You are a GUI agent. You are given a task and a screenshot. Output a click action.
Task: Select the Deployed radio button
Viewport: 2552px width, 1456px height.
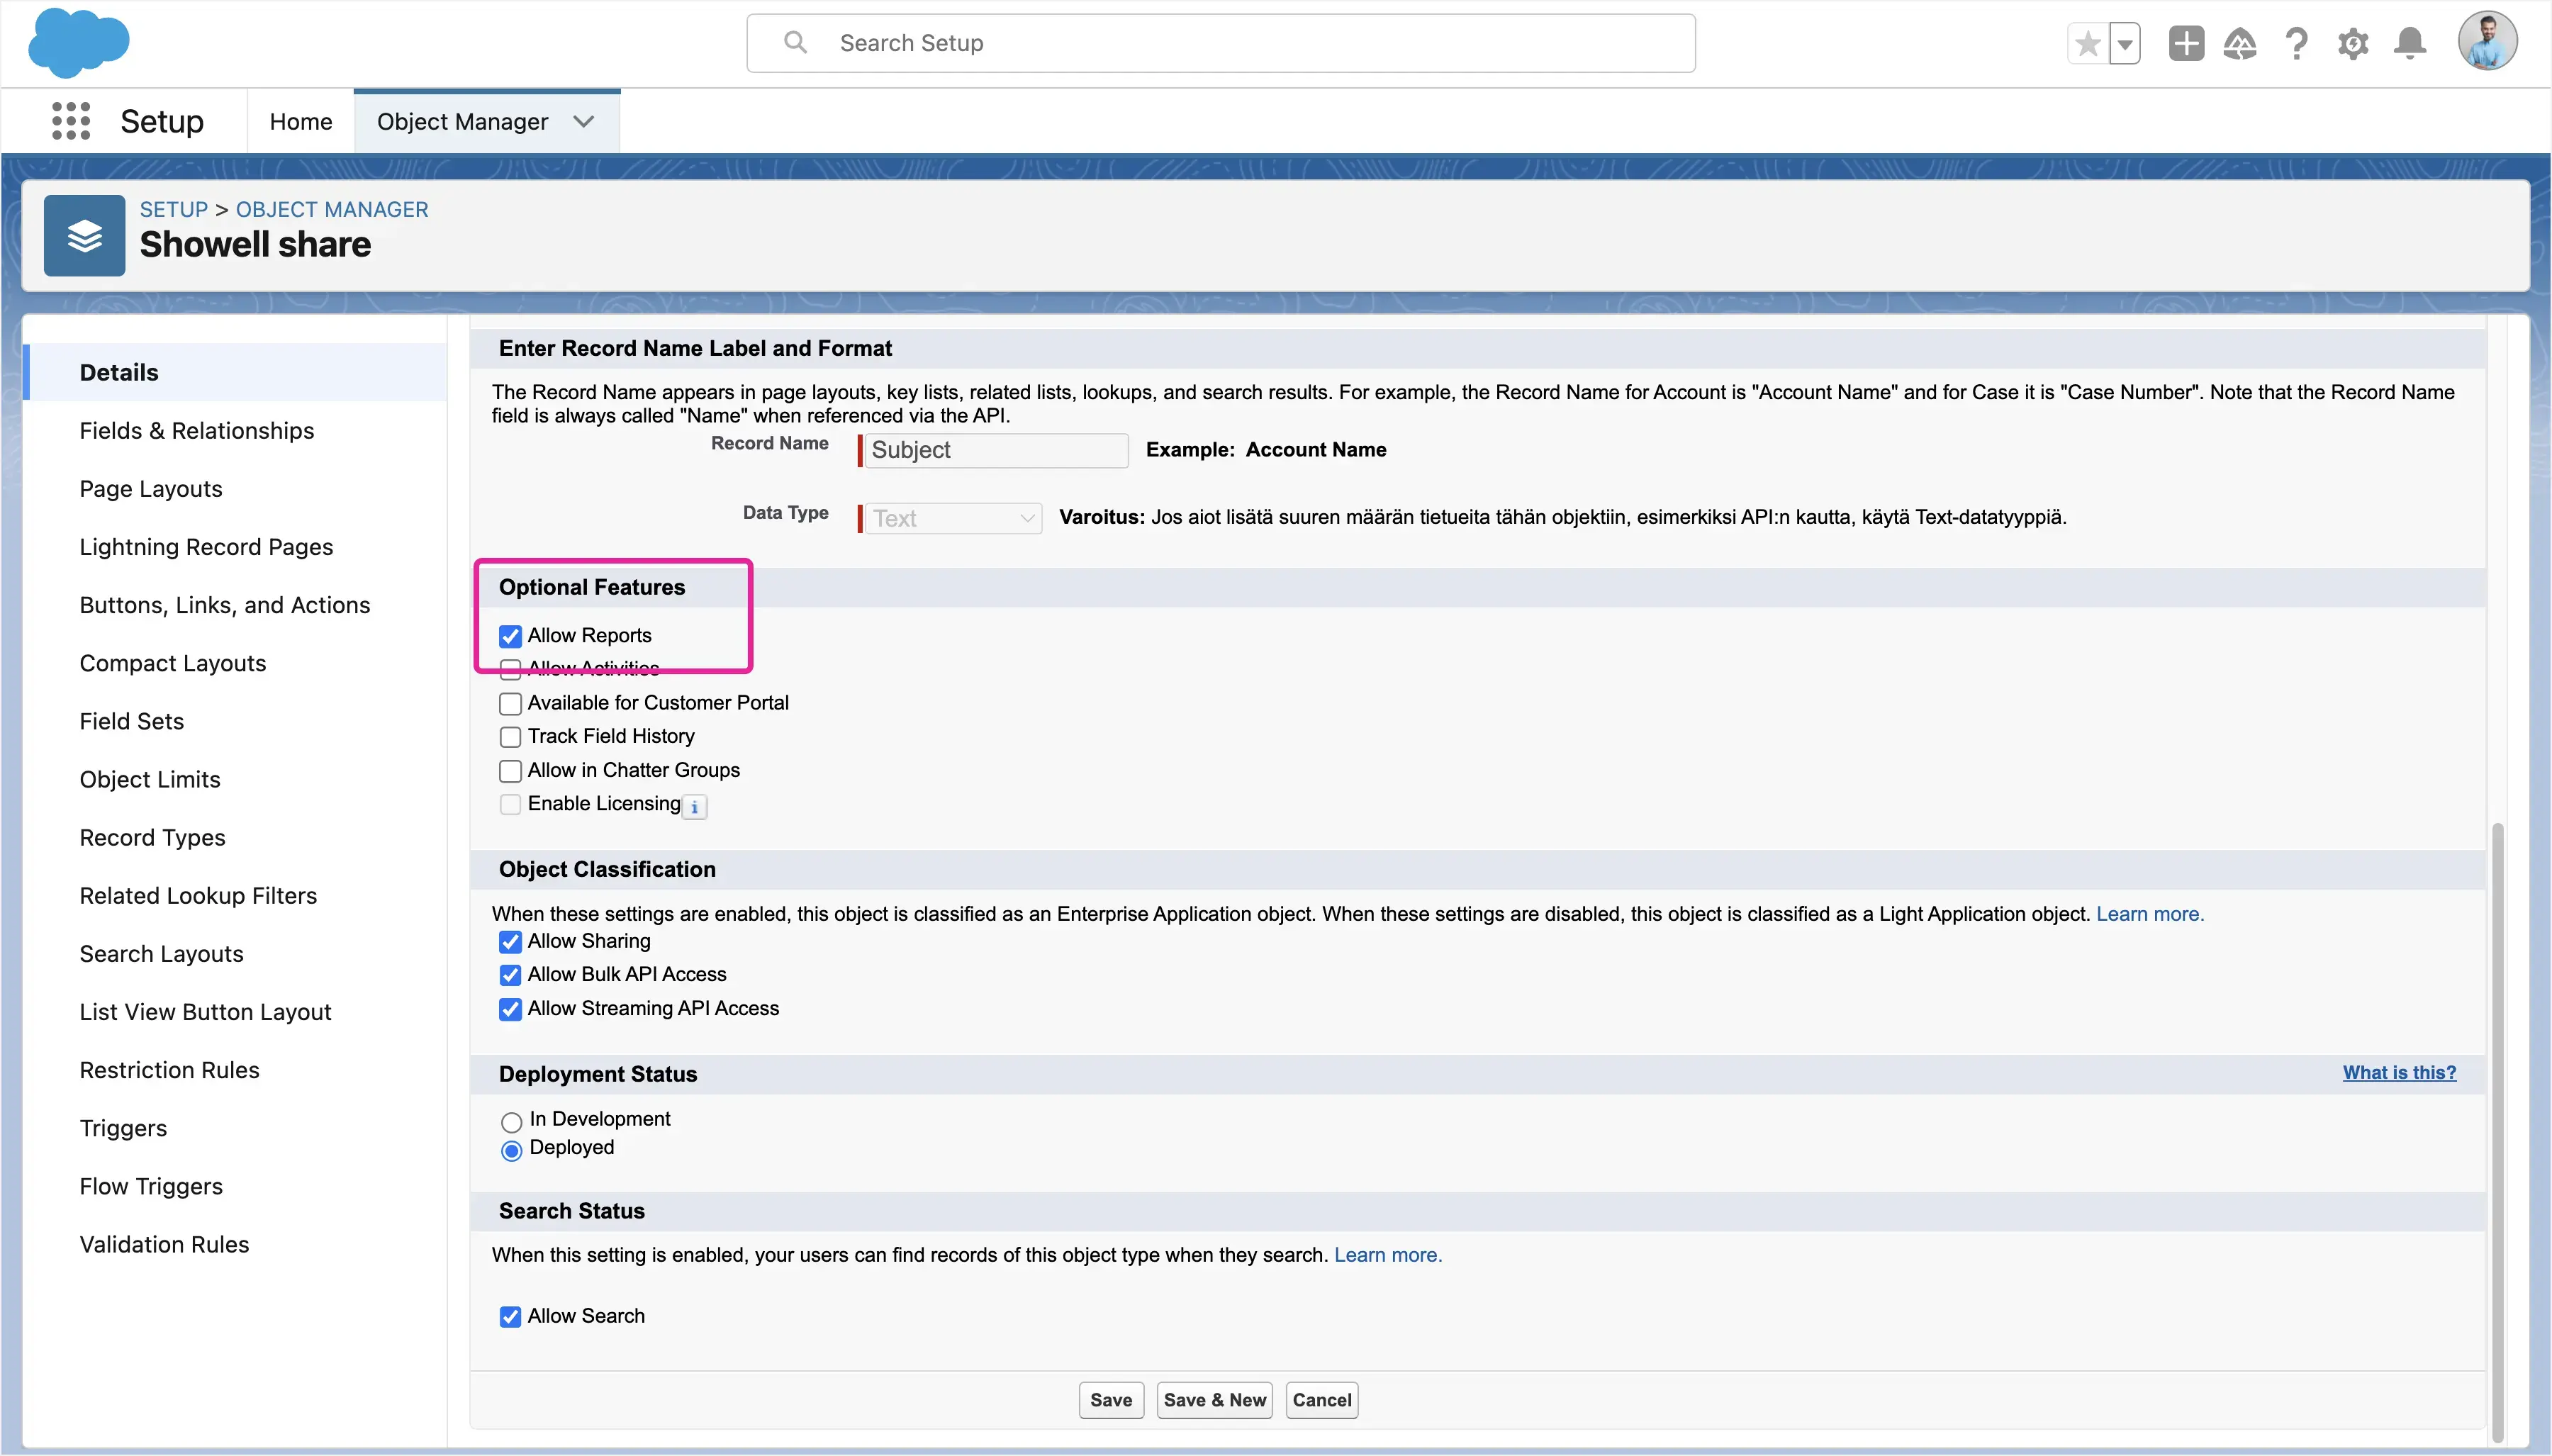511,1151
